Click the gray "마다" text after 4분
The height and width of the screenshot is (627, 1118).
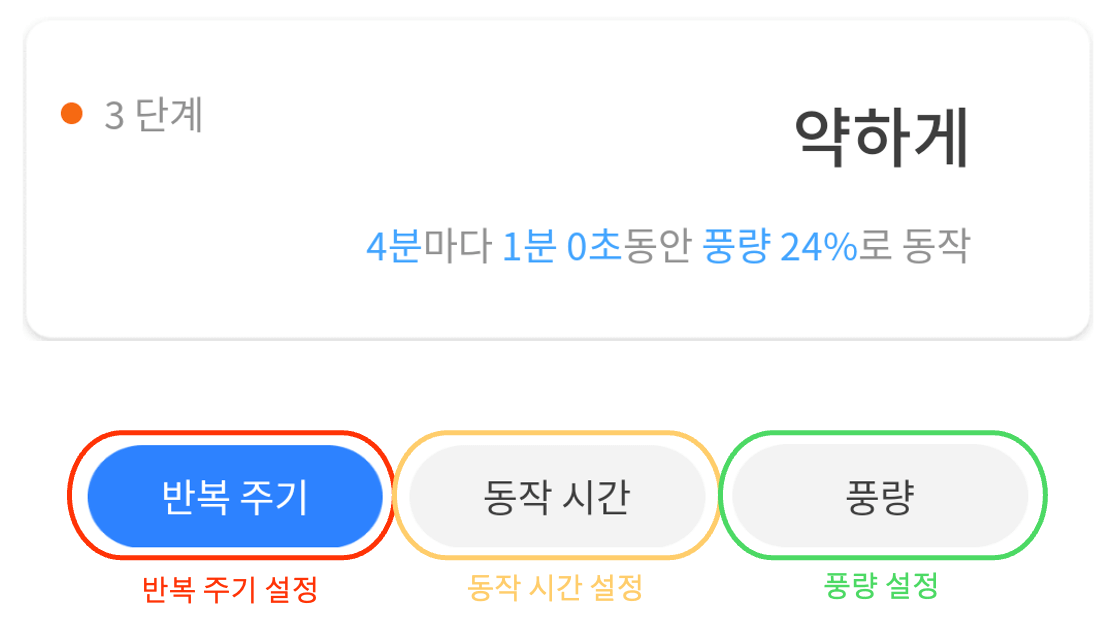tap(457, 247)
